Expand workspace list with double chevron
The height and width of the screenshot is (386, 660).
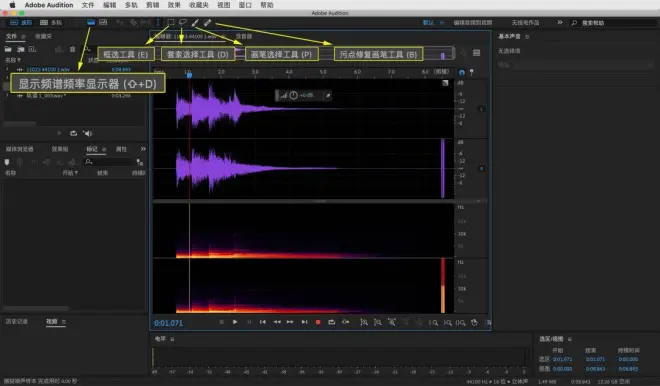pyautogui.click(x=560, y=22)
